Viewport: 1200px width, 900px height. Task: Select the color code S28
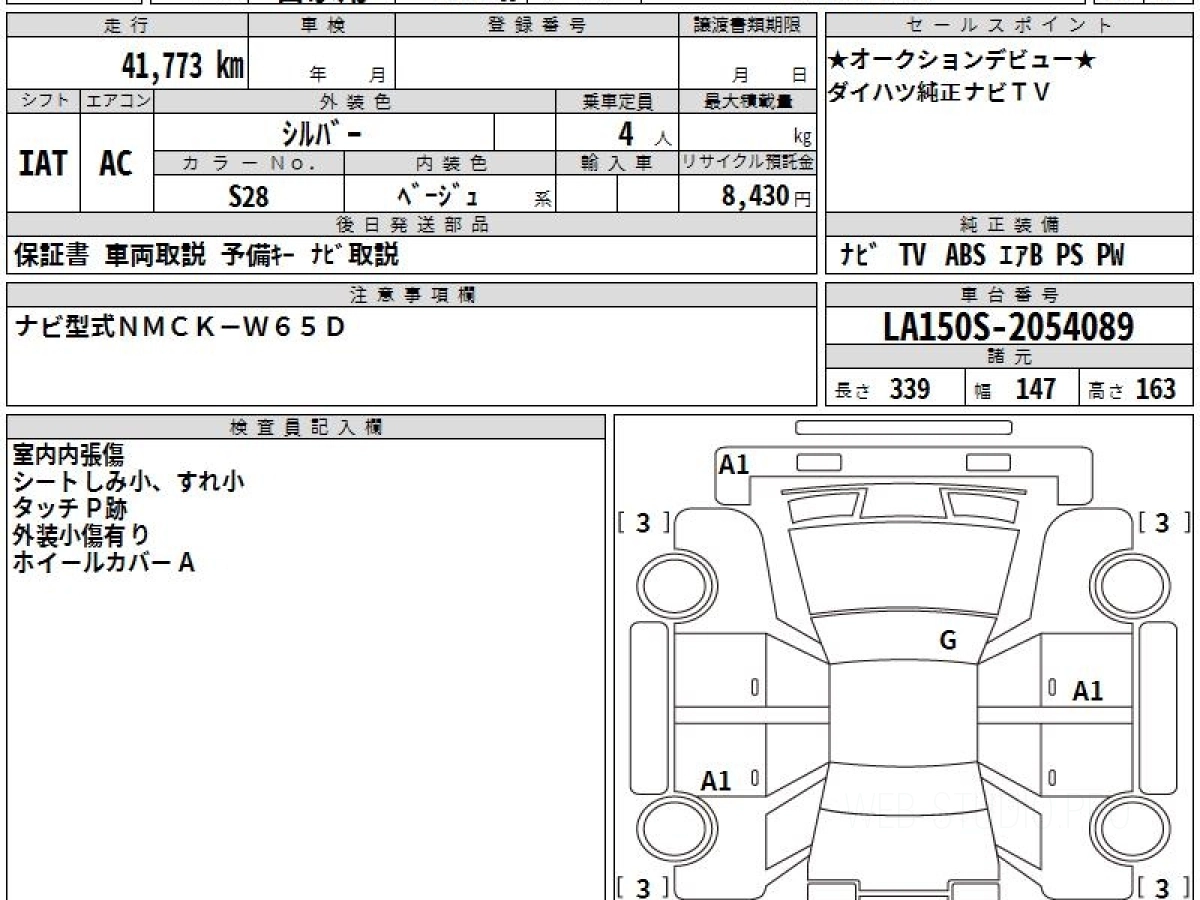tap(249, 196)
